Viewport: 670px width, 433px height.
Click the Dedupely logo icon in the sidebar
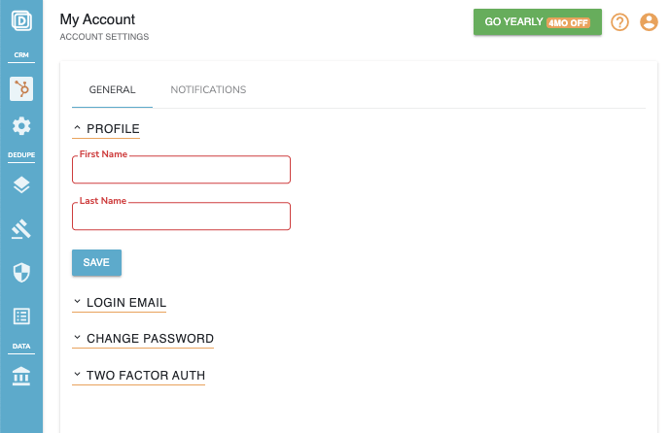tap(21, 20)
